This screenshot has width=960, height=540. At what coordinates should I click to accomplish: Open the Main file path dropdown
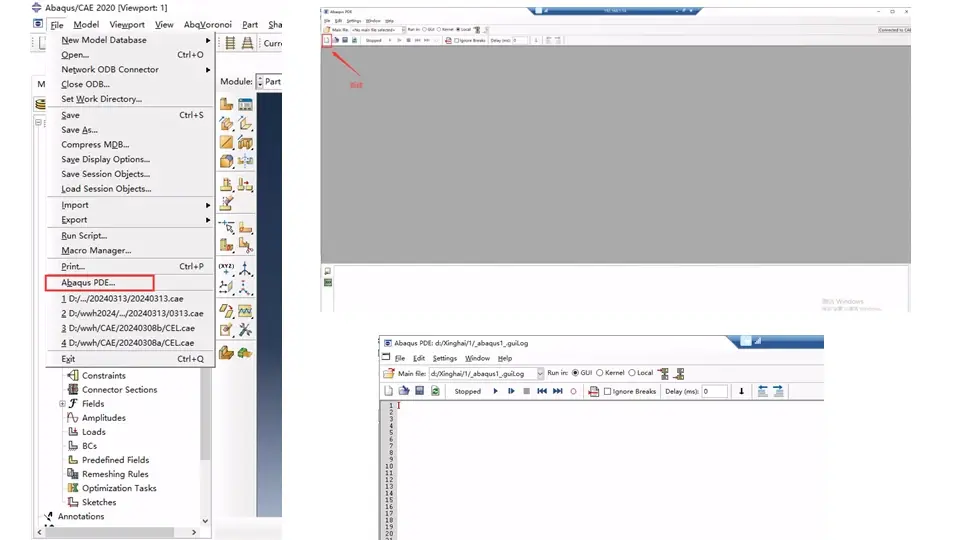539,373
